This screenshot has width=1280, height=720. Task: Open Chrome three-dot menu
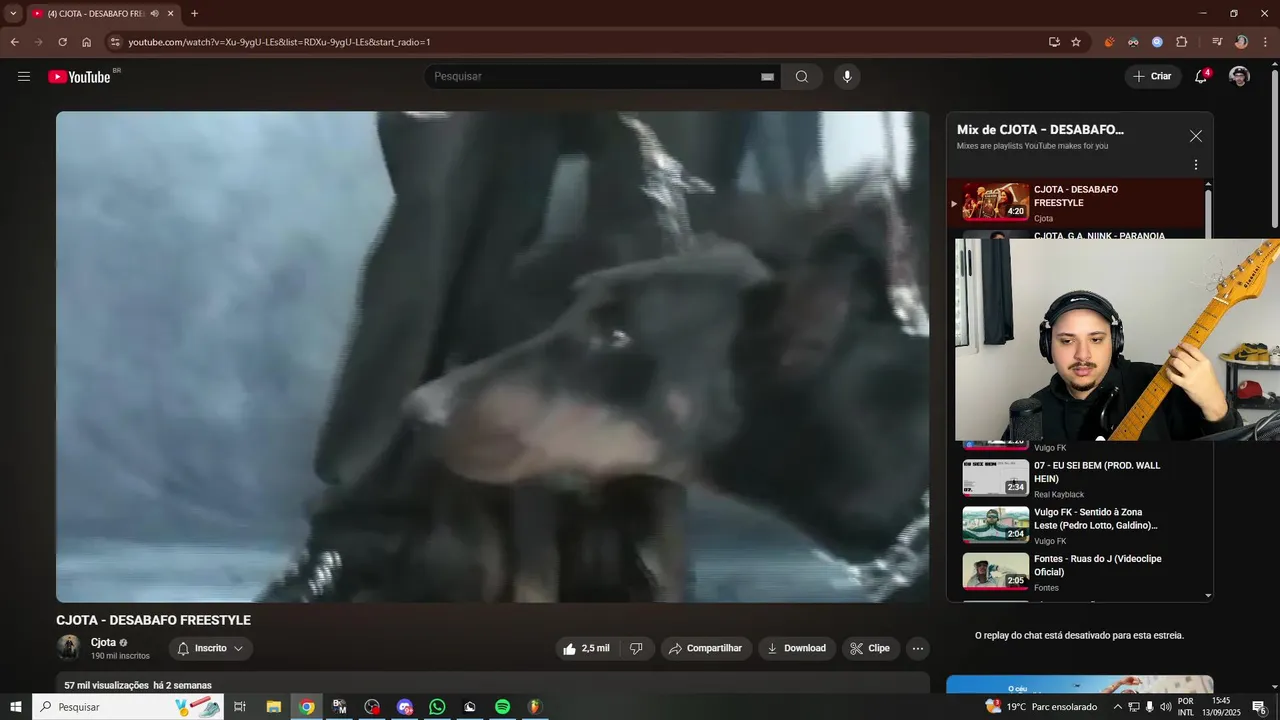(1263, 42)
